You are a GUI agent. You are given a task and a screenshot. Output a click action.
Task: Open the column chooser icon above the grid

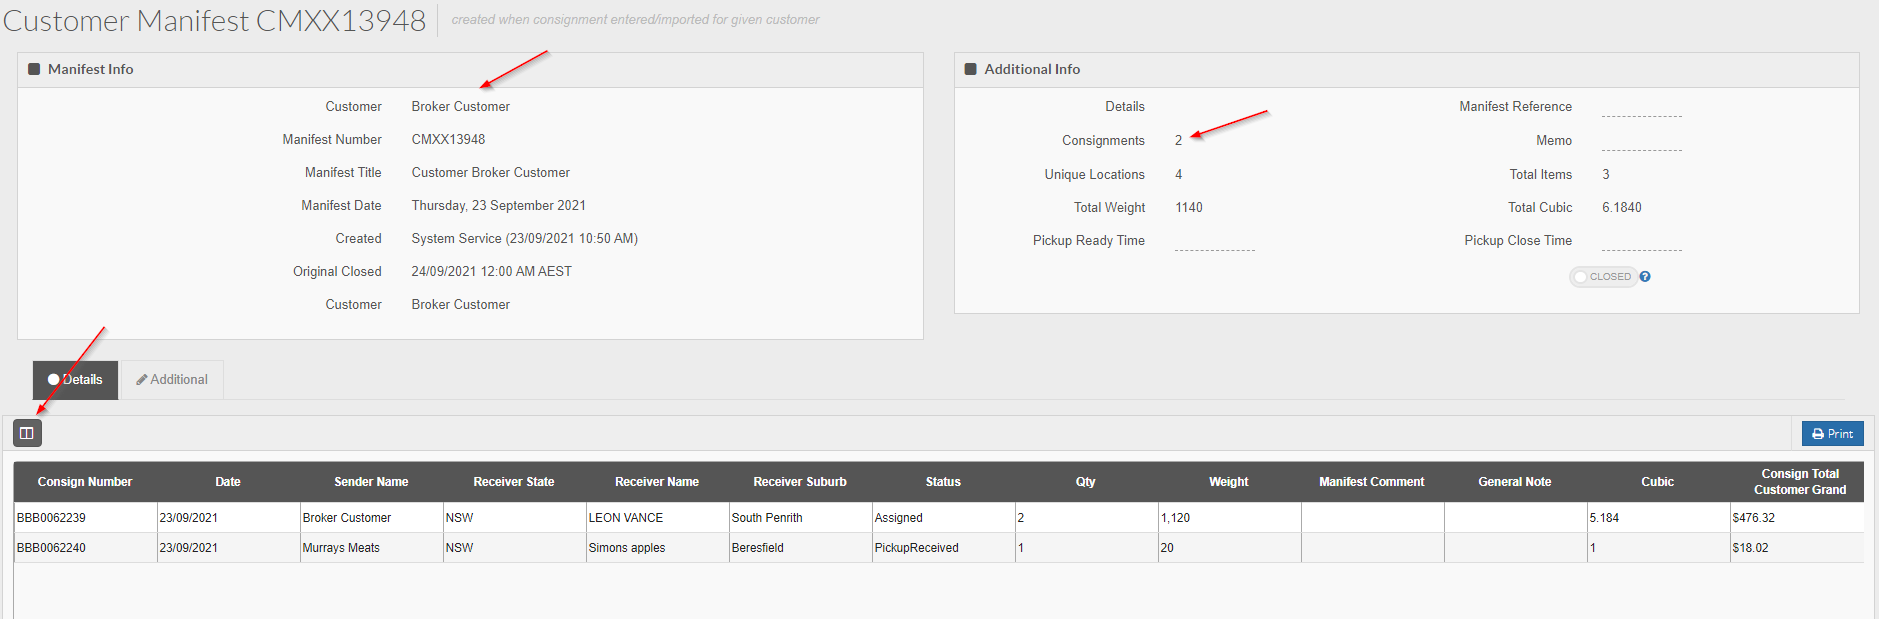pos(27,433)
